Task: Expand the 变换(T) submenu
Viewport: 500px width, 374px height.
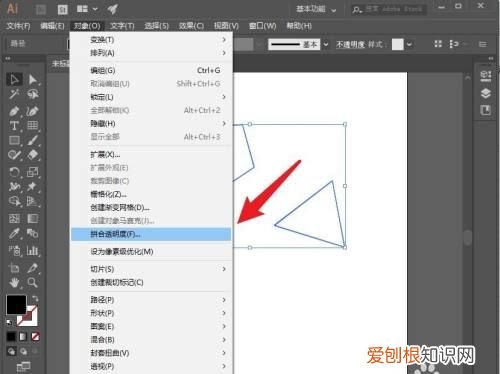Action: pos(151,40)
